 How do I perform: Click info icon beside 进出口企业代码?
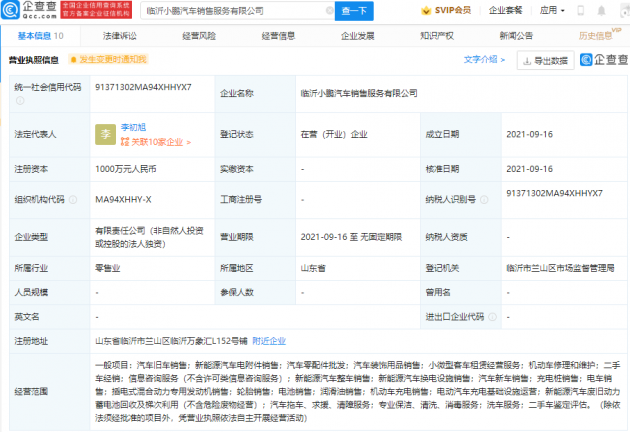coord(492,317)
